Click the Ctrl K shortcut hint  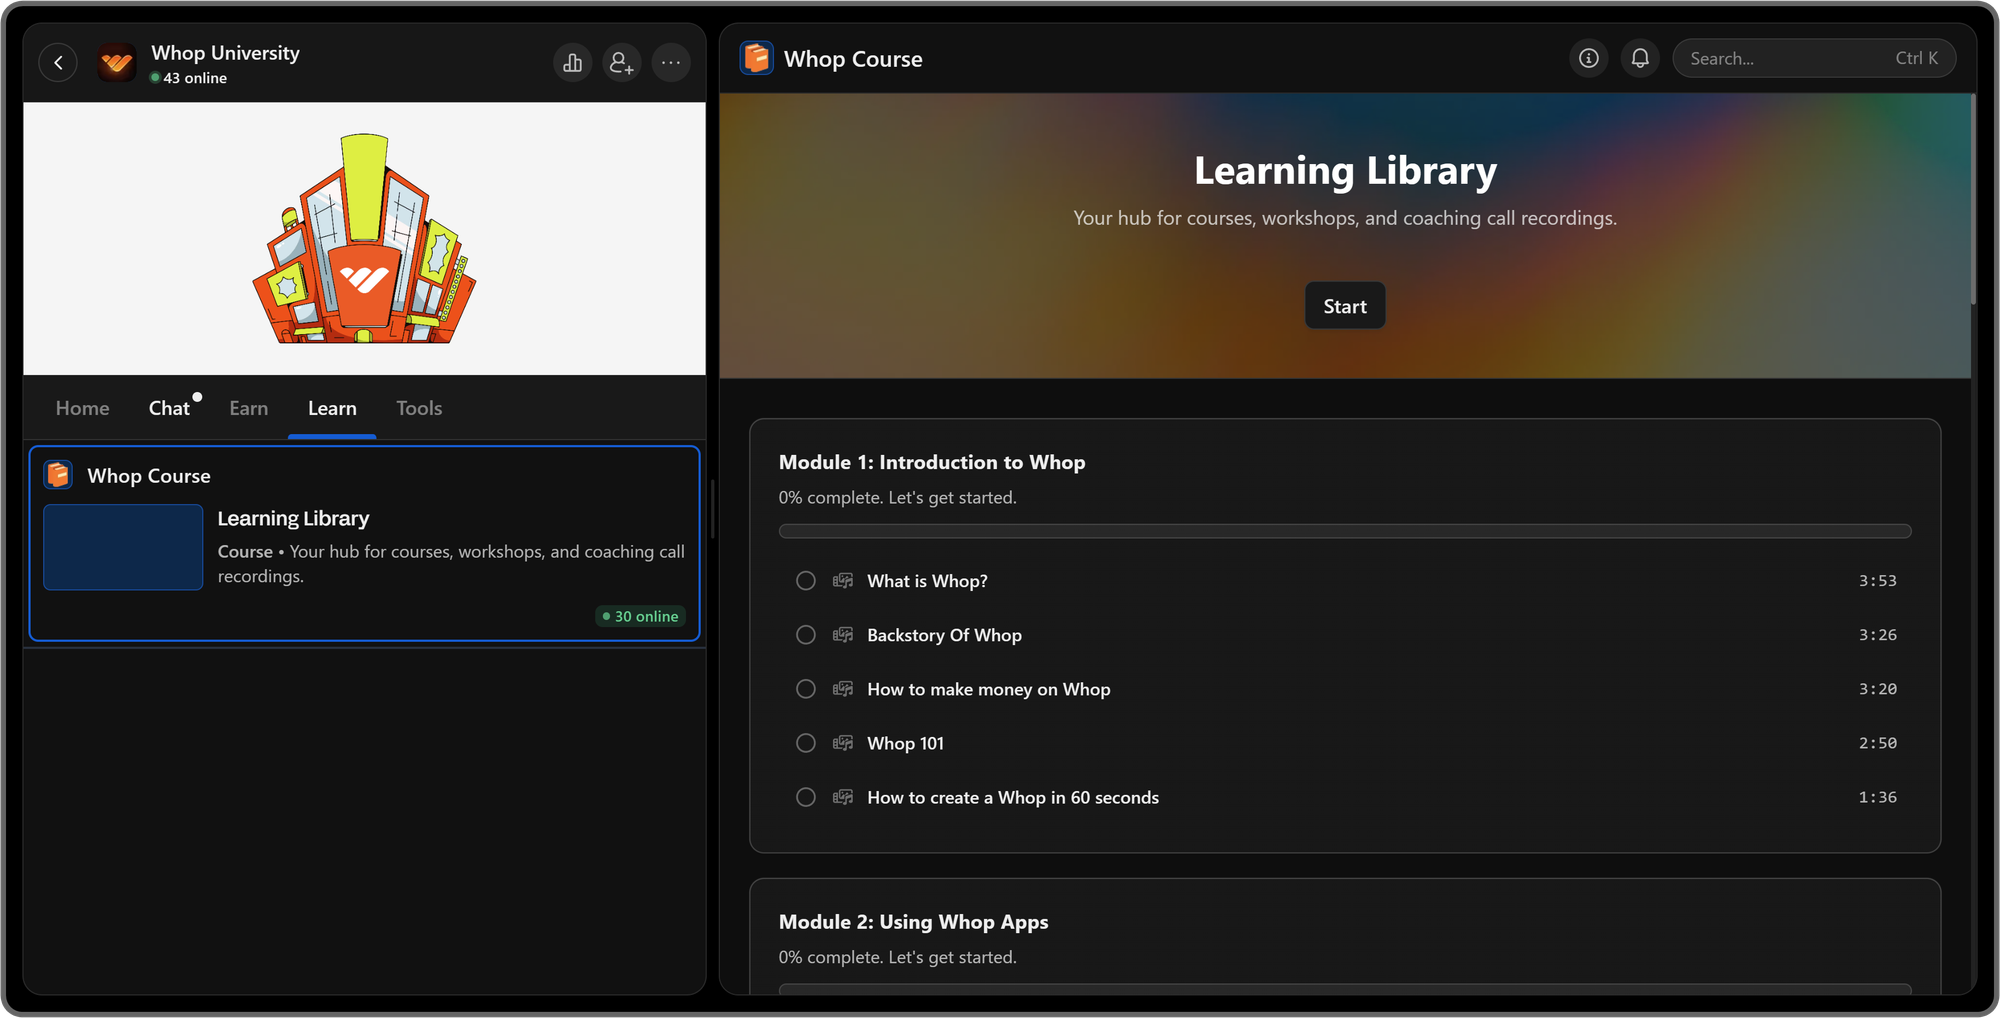[x=1916, y=58]
